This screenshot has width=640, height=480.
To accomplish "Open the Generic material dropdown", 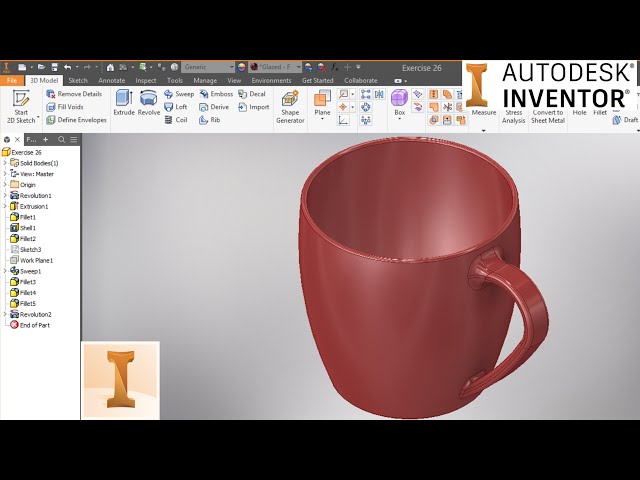I will point(231,67).
